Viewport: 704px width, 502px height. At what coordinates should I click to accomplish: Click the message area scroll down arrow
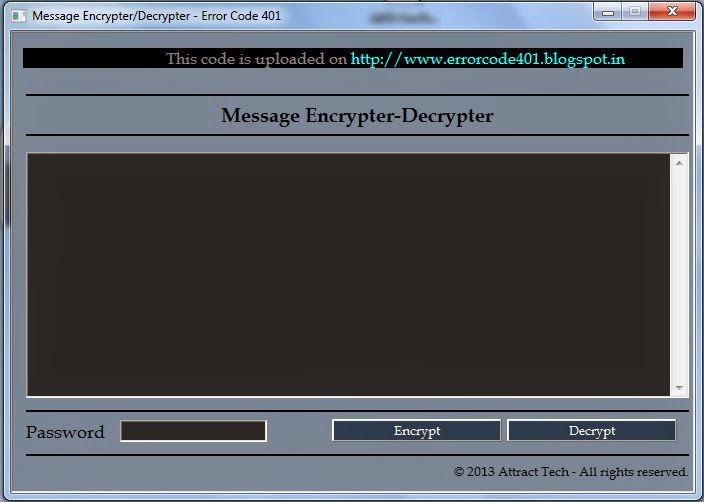pos(679,388)
